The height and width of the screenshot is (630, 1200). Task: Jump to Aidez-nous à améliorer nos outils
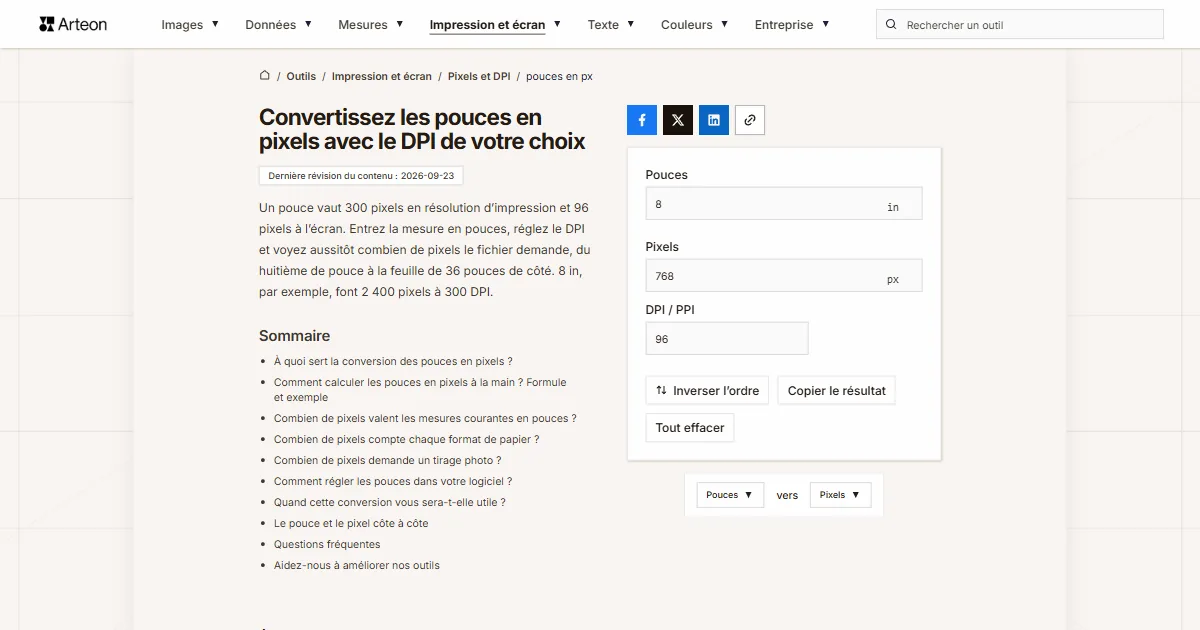(x=357, y=565)
